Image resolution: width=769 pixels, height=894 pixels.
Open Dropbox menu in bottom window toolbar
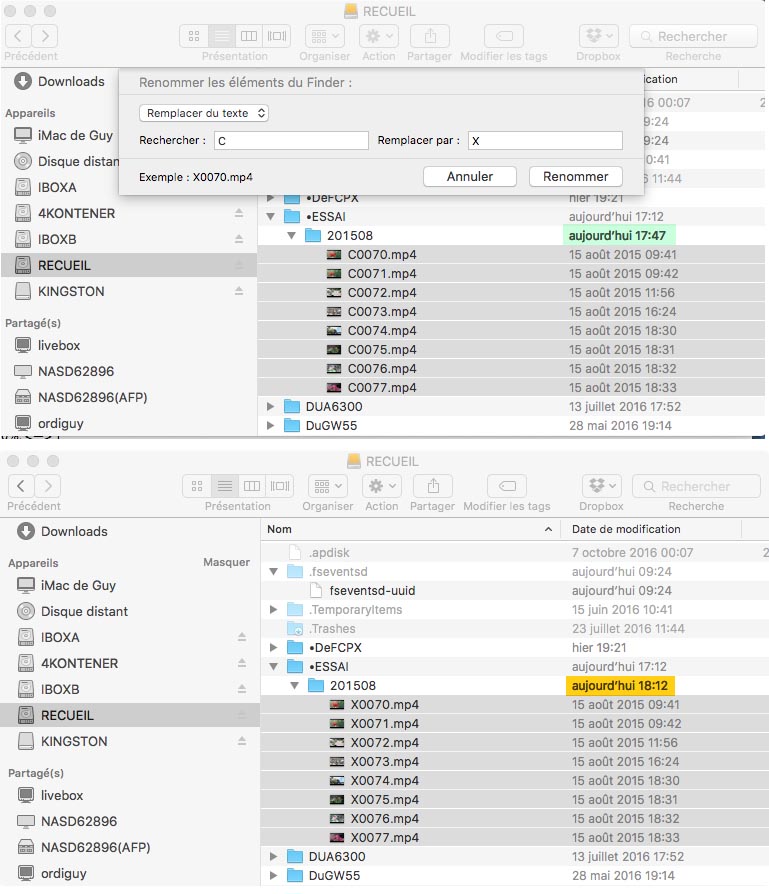602,486
